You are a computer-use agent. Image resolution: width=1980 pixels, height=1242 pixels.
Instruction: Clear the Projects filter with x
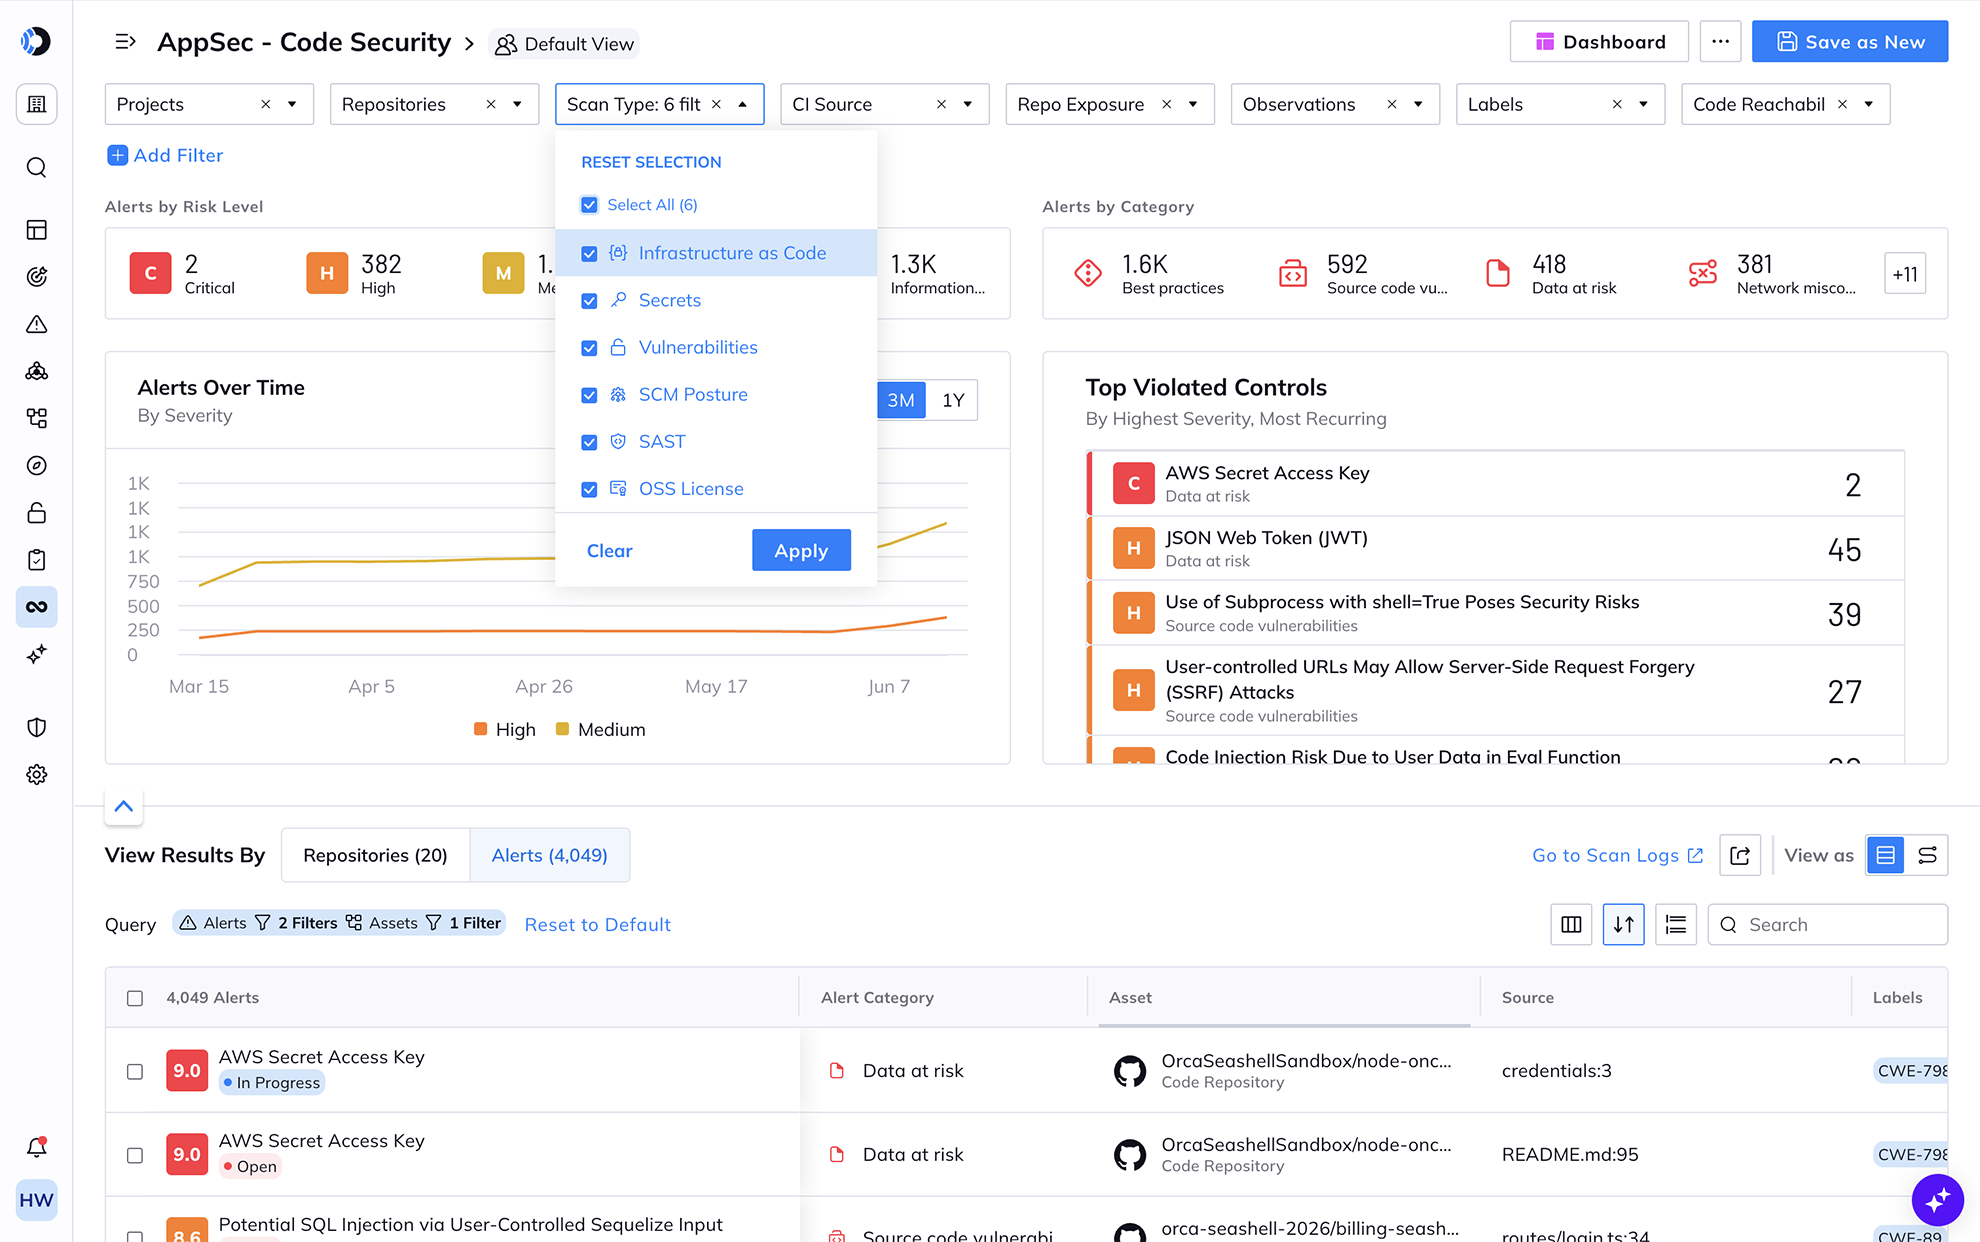265,104
